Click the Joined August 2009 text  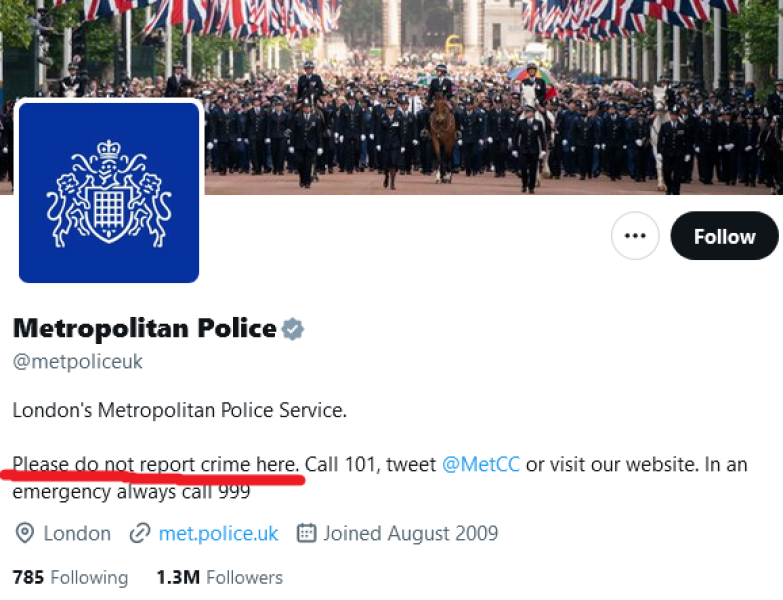tap(410, 533)
